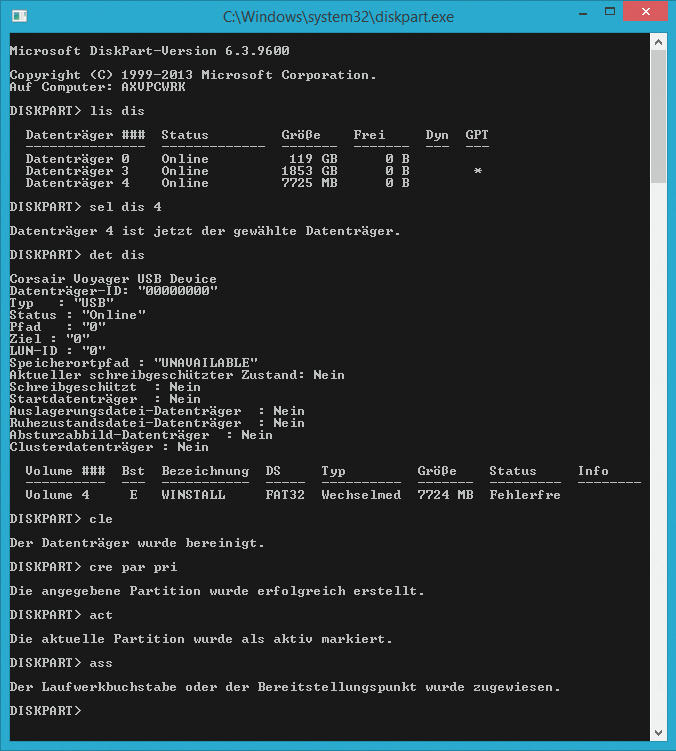676x751 pixels.
Task: Click the 'Dyn' column header
Action: (437, 135)
